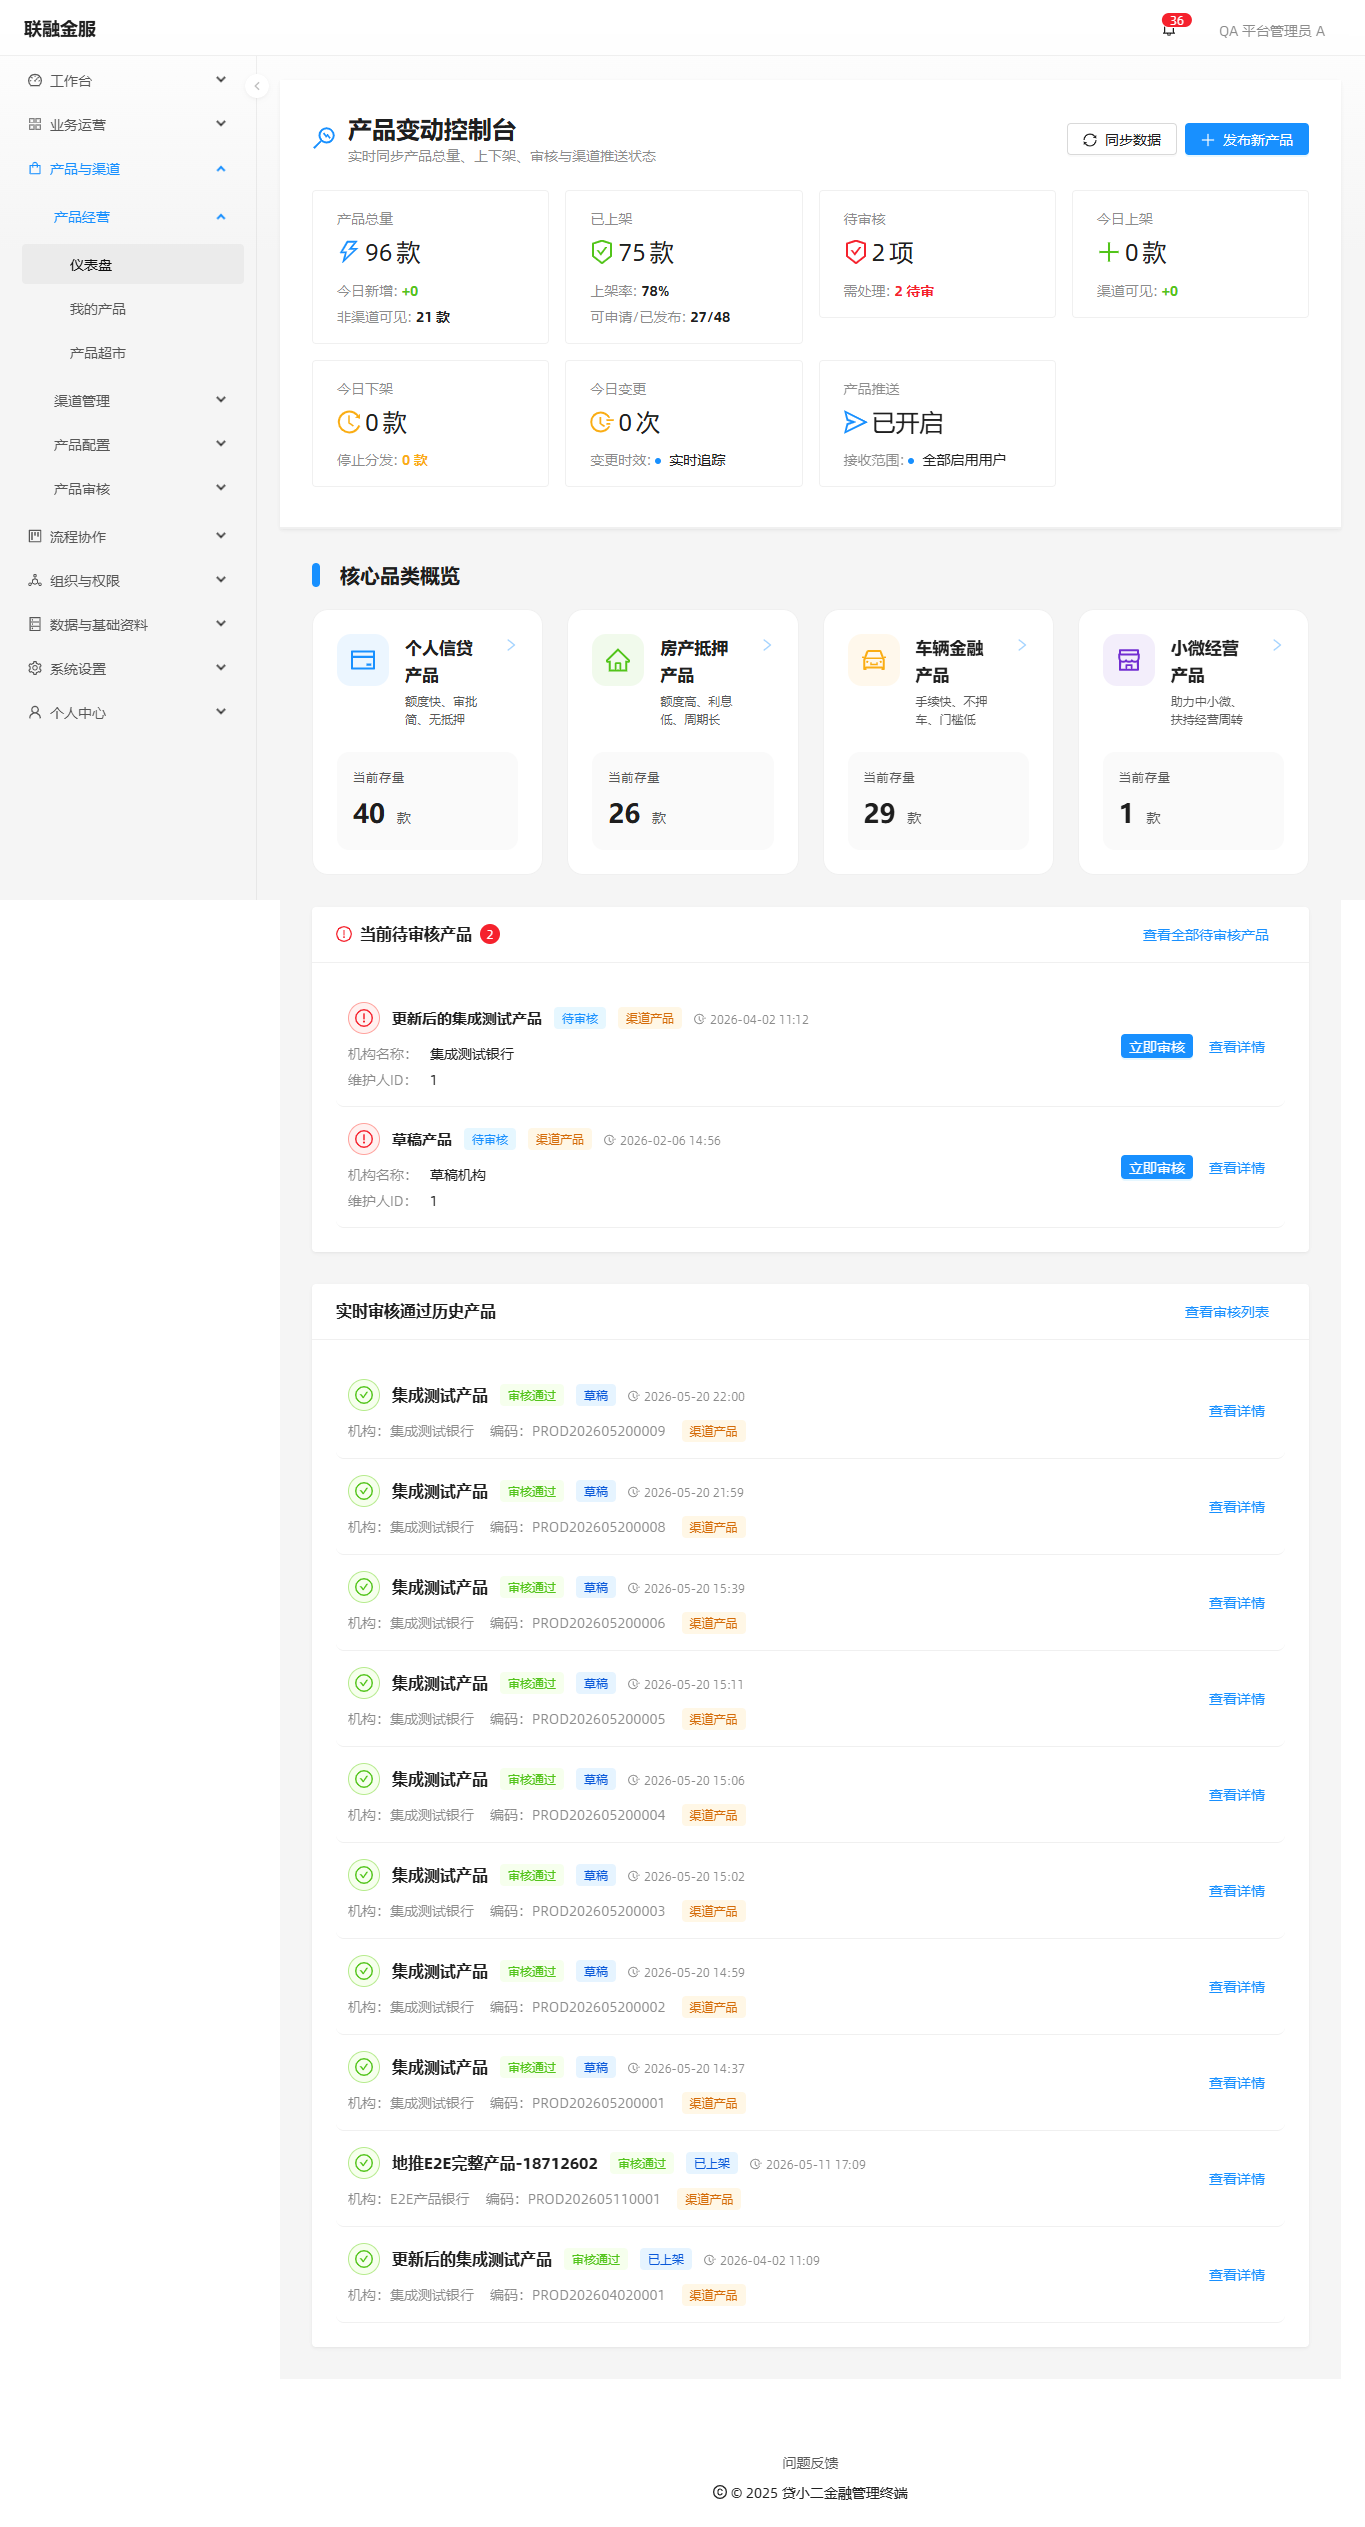Open the 查看审核列表 link
The image size is (1365, 2527).
pos(1226,1312)
